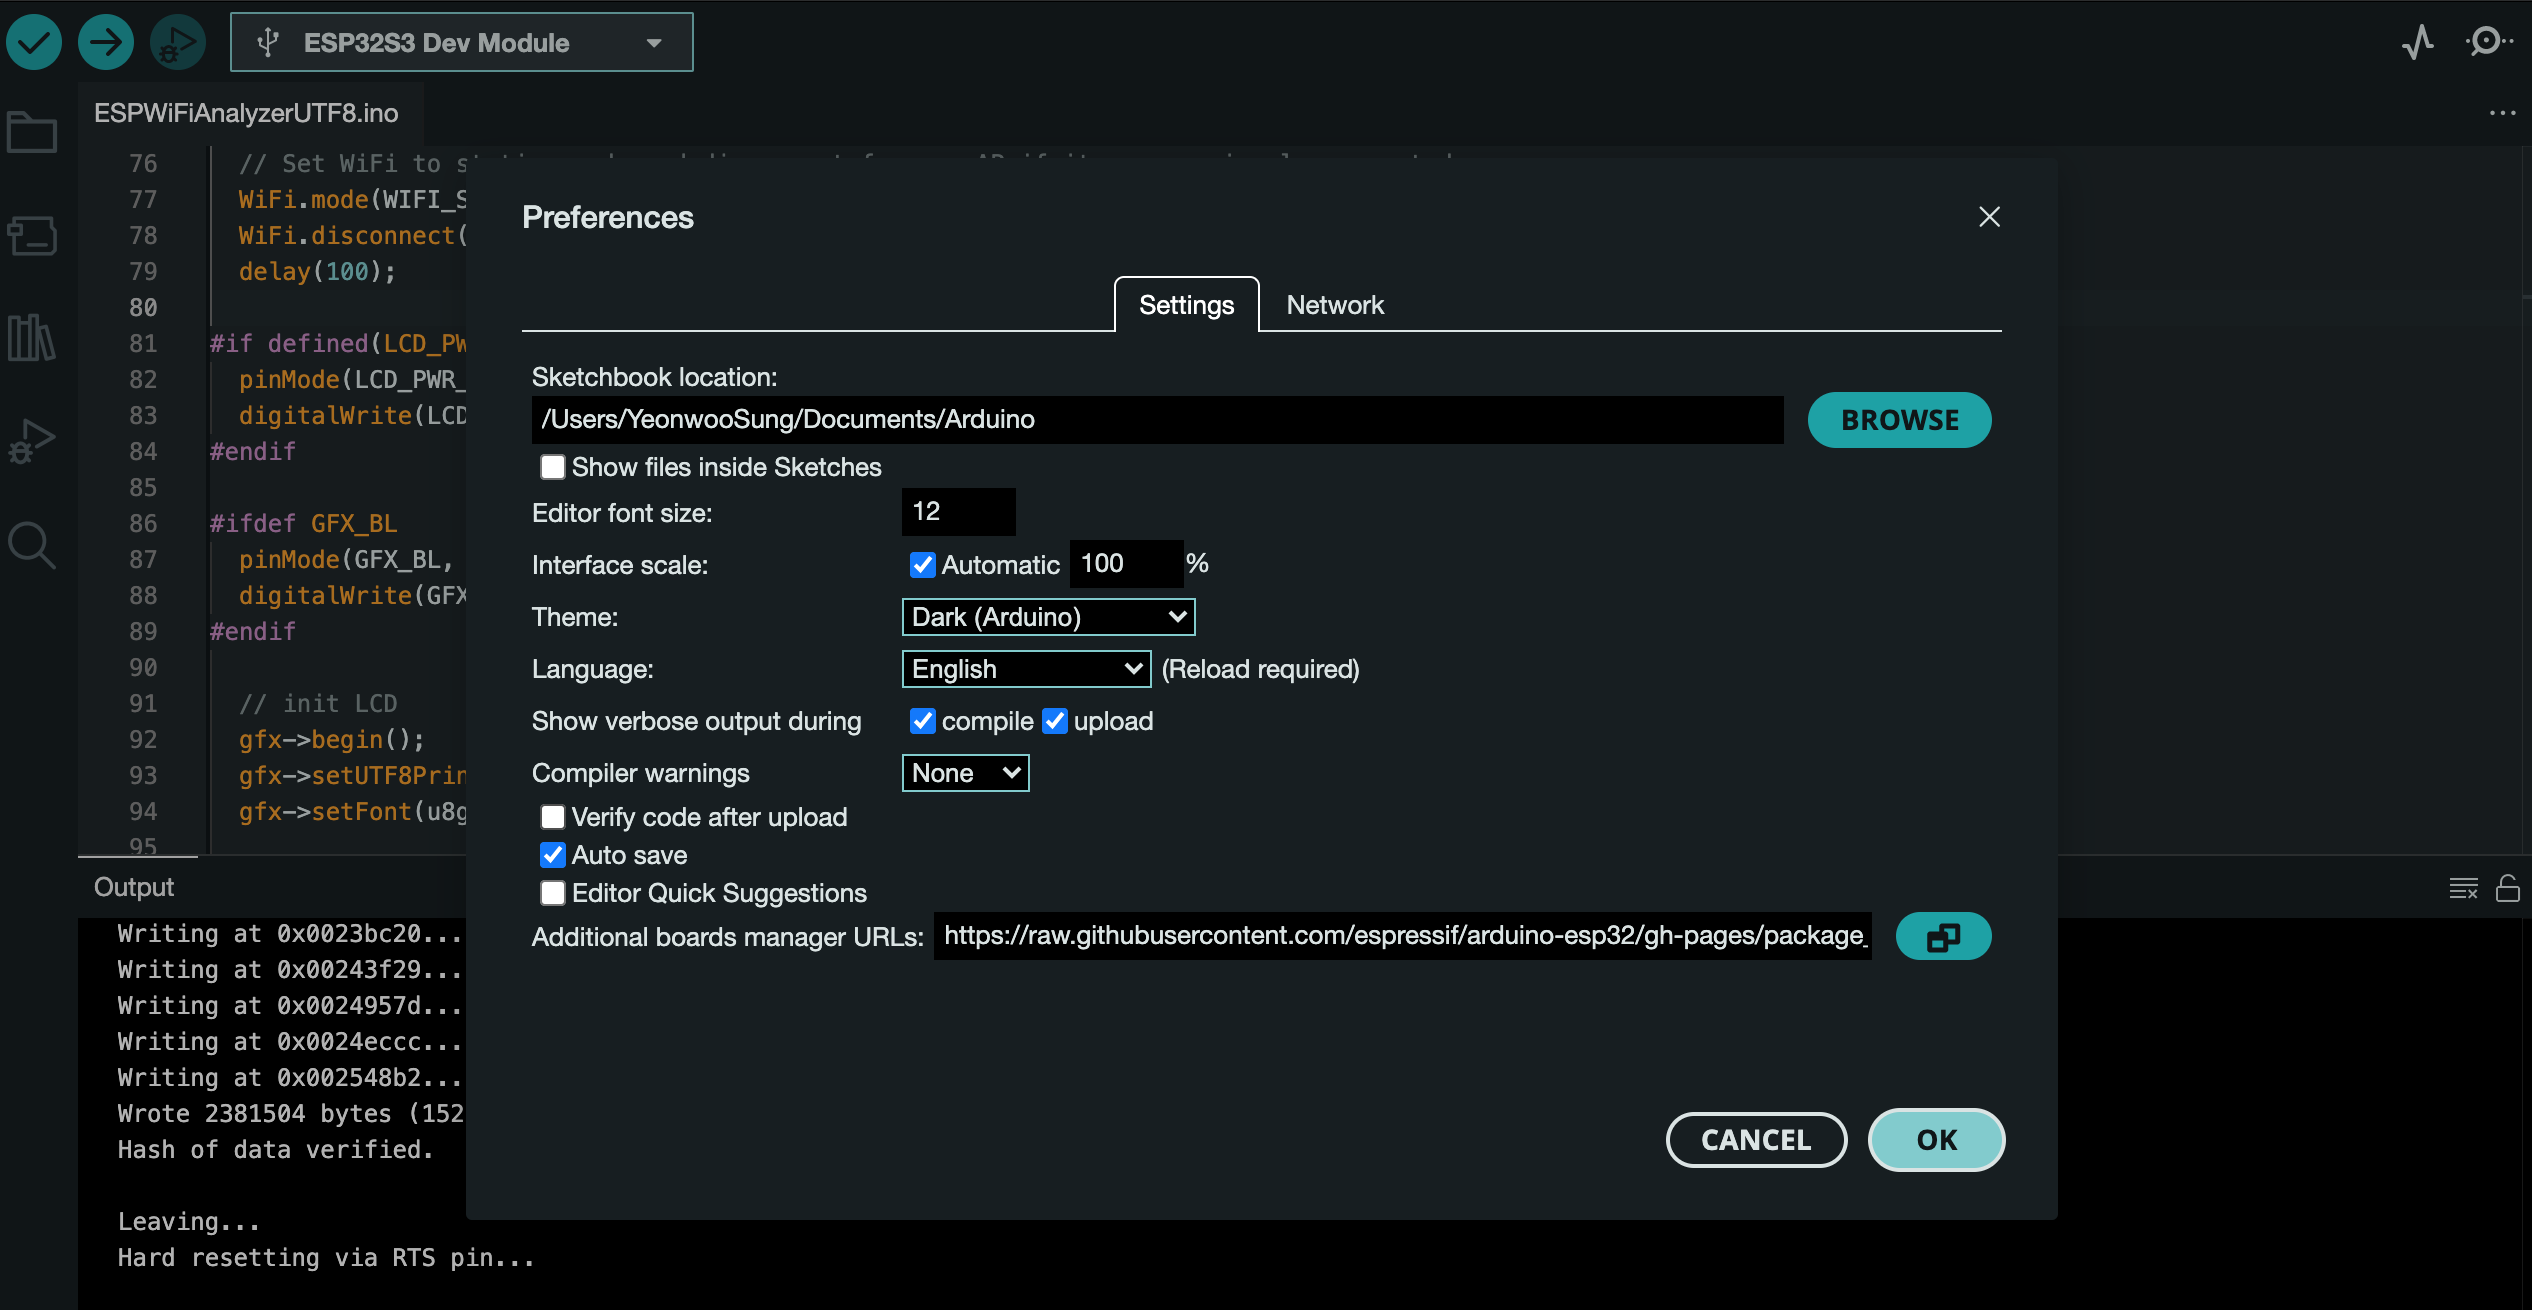Open the Language dropdown
The image size is (2532, 1310).
[1026, 669]
